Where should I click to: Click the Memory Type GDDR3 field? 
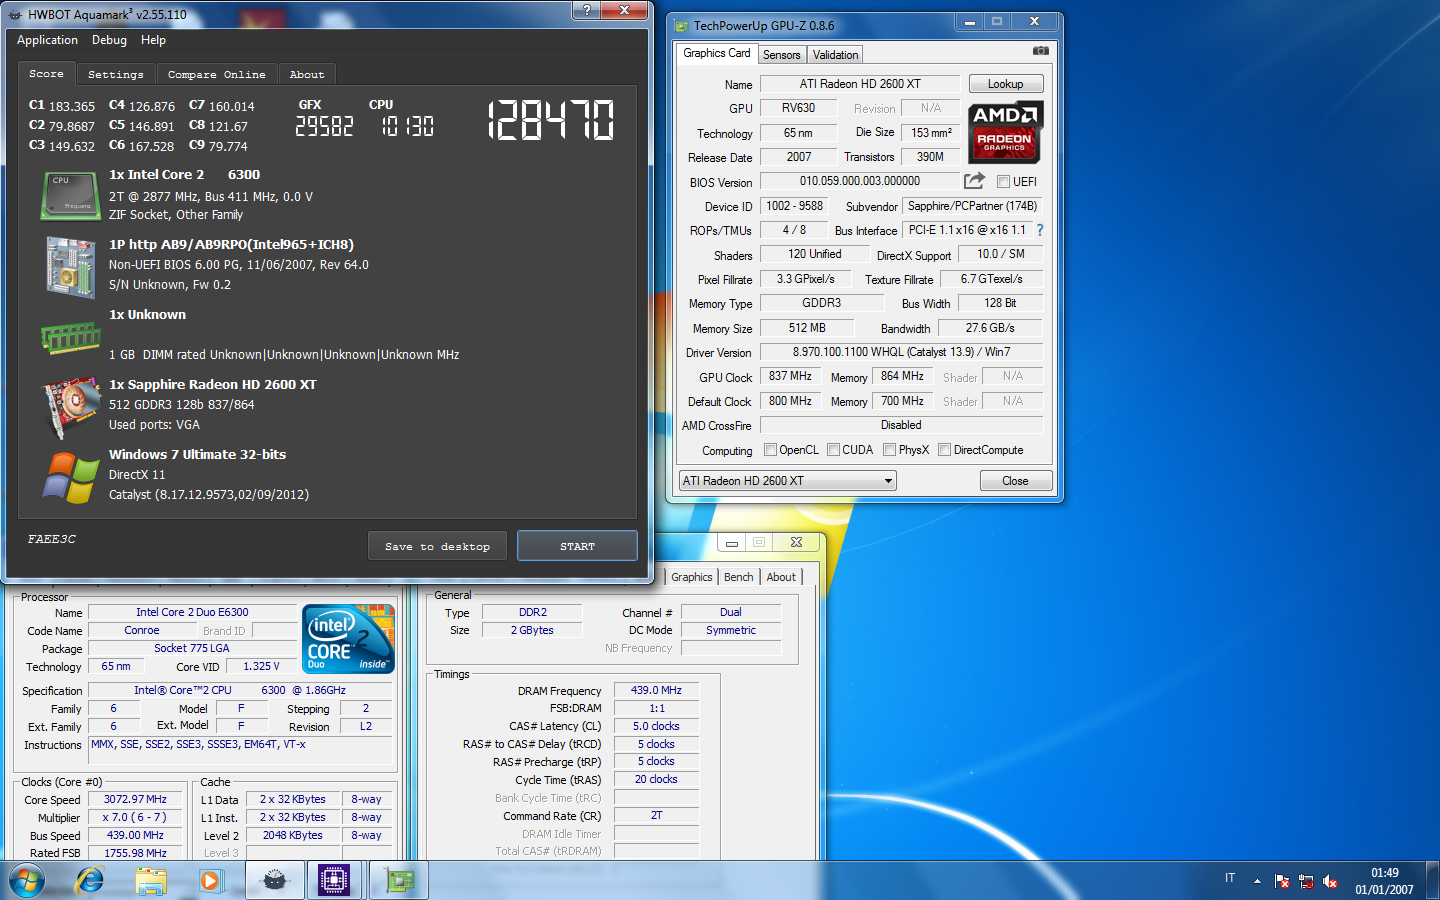coord(822,303)
